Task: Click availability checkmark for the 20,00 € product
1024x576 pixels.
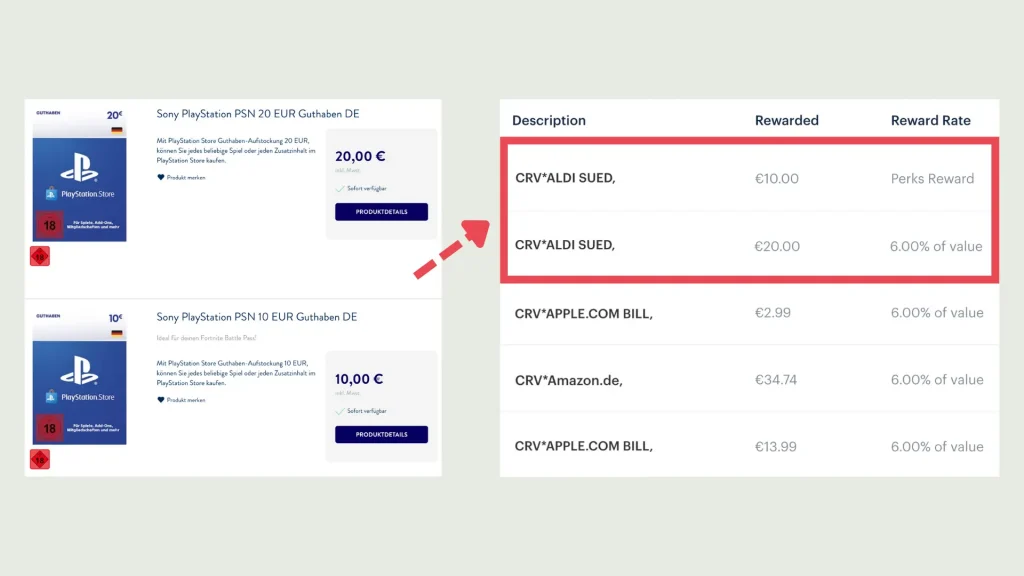Action: 340,188
